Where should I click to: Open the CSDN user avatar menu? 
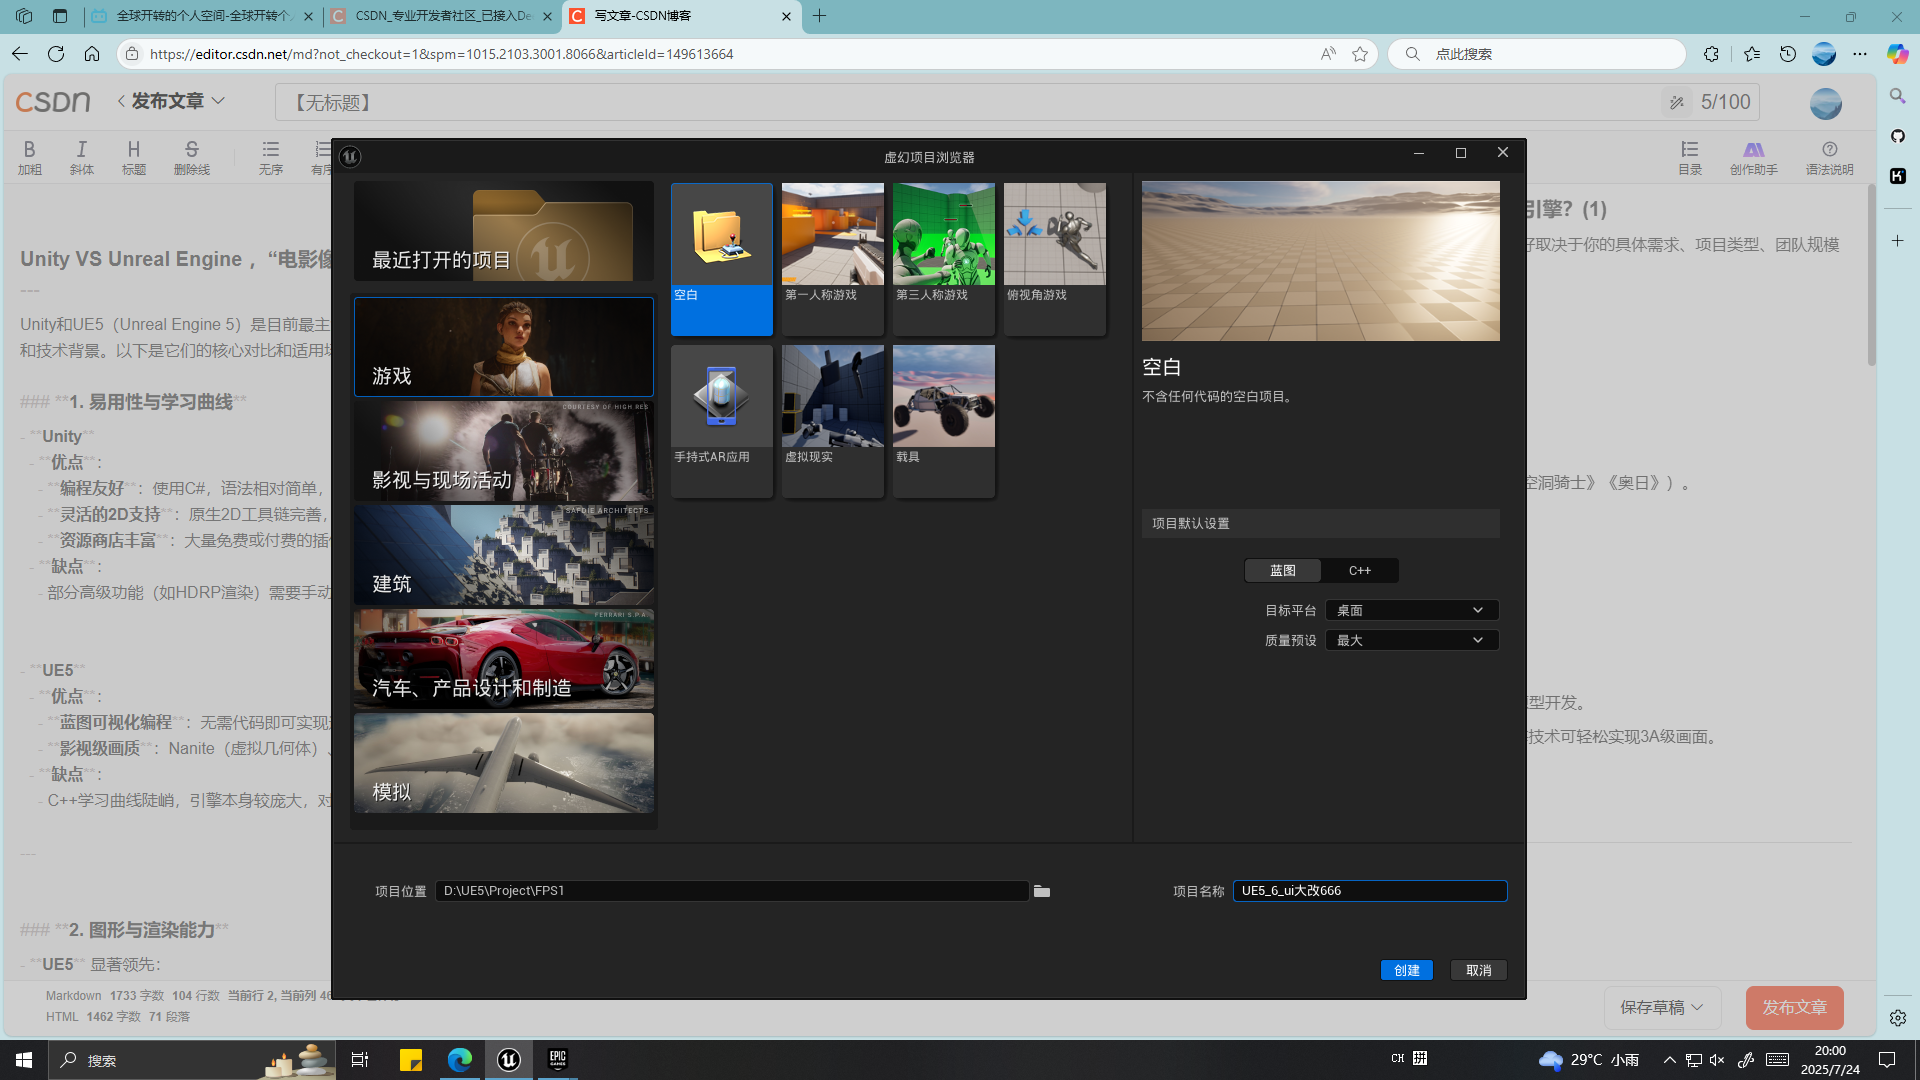point(1826,103)
